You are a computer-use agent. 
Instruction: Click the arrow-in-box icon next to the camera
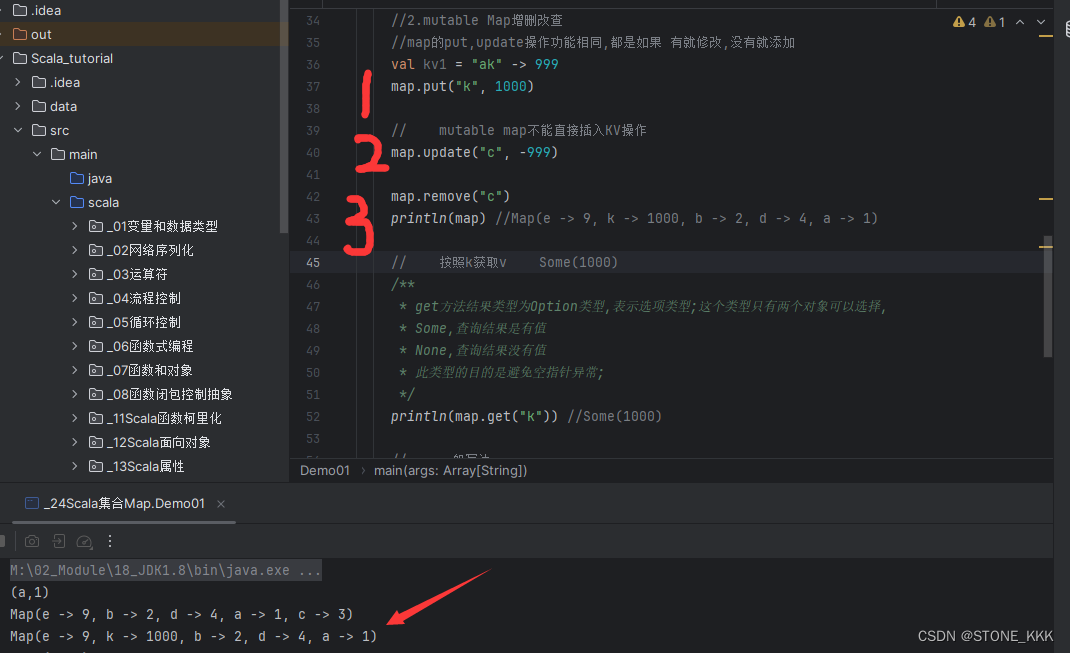coord(59,540)
